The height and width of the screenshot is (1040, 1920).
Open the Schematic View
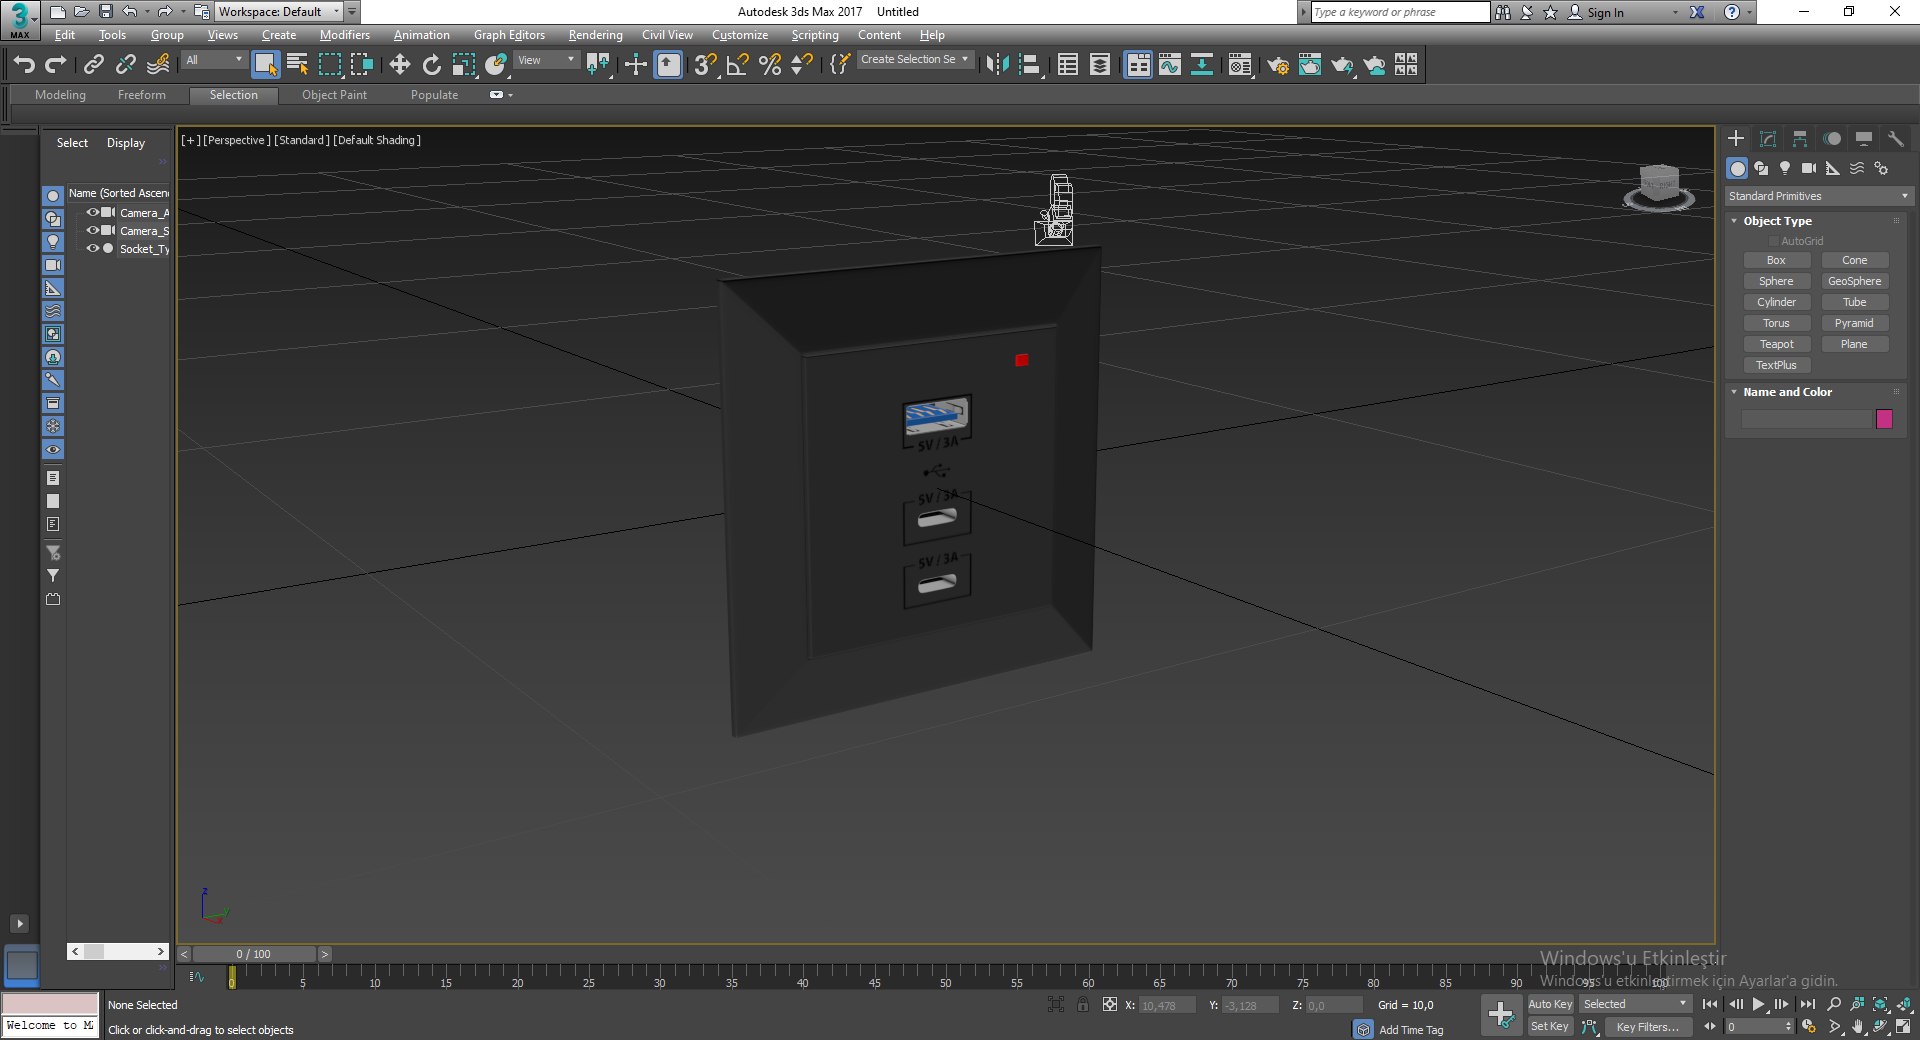click(x=1201, y=65)
